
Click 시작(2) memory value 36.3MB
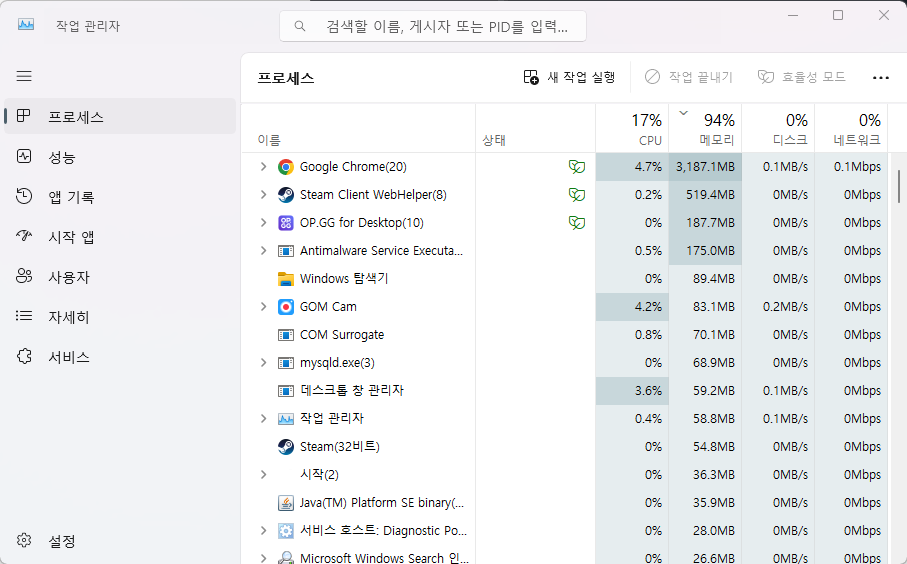[x=705, y=474]
